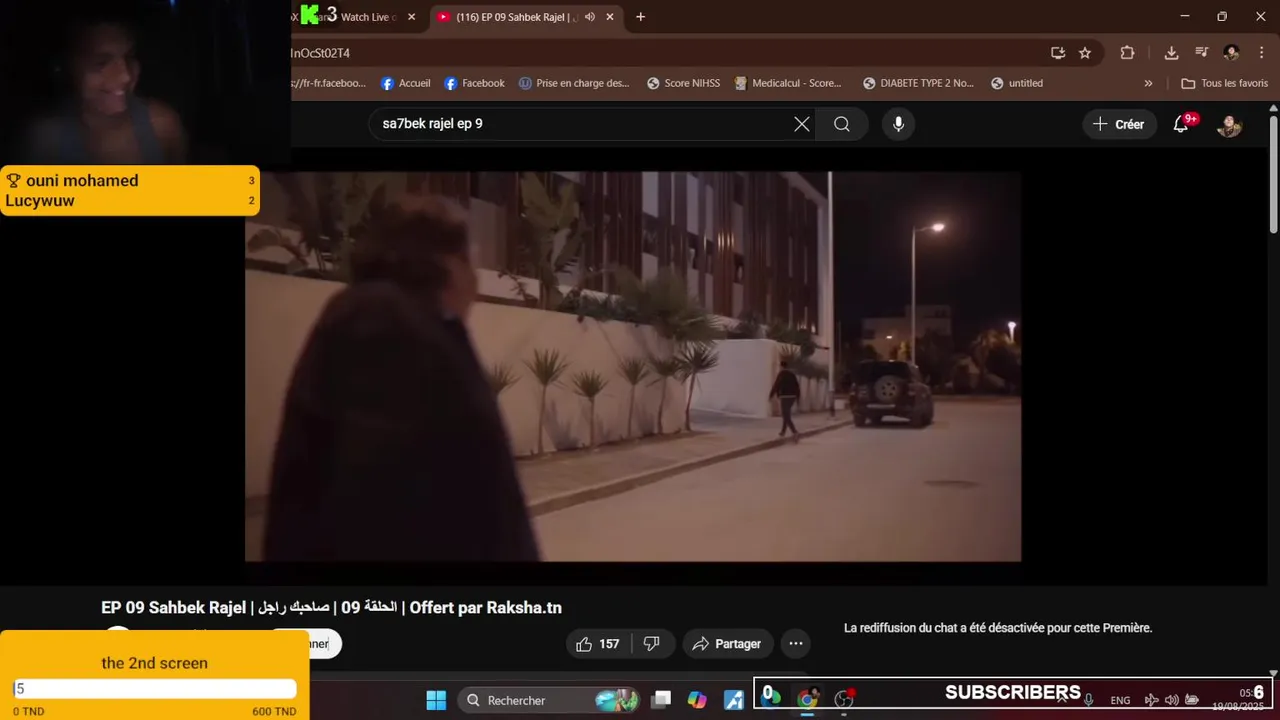
Task: Like the video with thumbs up
Action: pyautogui.click(x=597, y=644)
